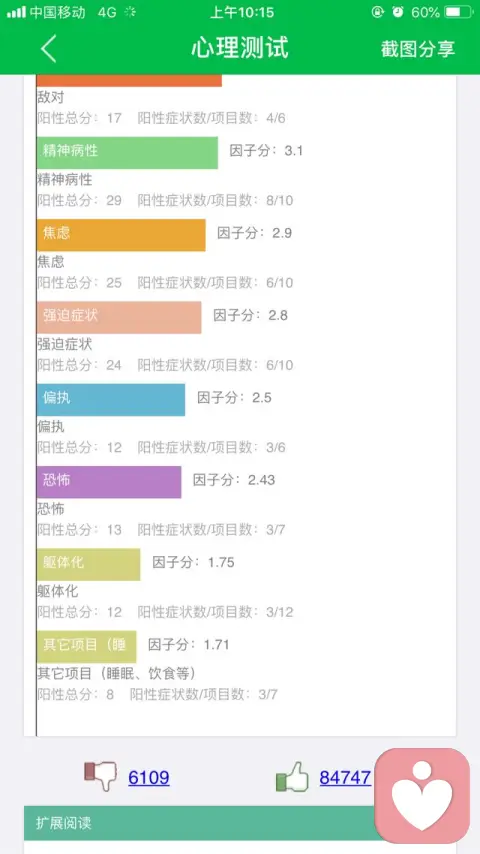The width and height of the screenshot is (480, 854).
Task: Tap the alarm clock status icon
Action: pyautogui.click(x=398, y=12)
